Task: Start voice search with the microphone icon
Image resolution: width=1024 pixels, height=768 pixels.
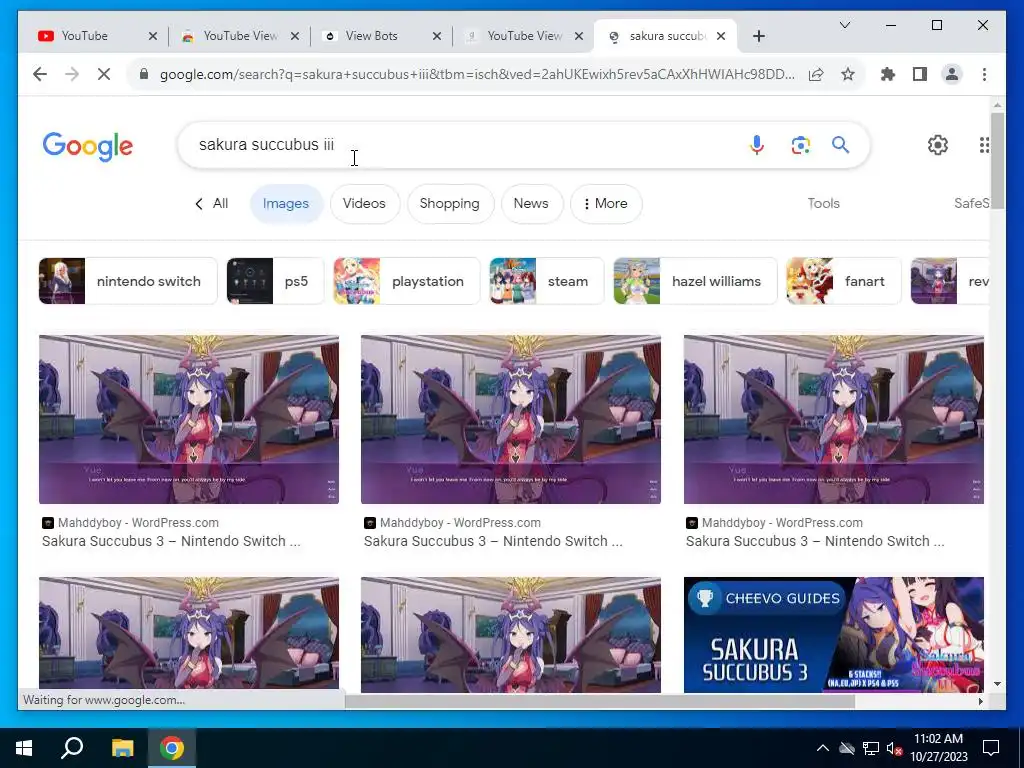Action: [x=757, y=145]
